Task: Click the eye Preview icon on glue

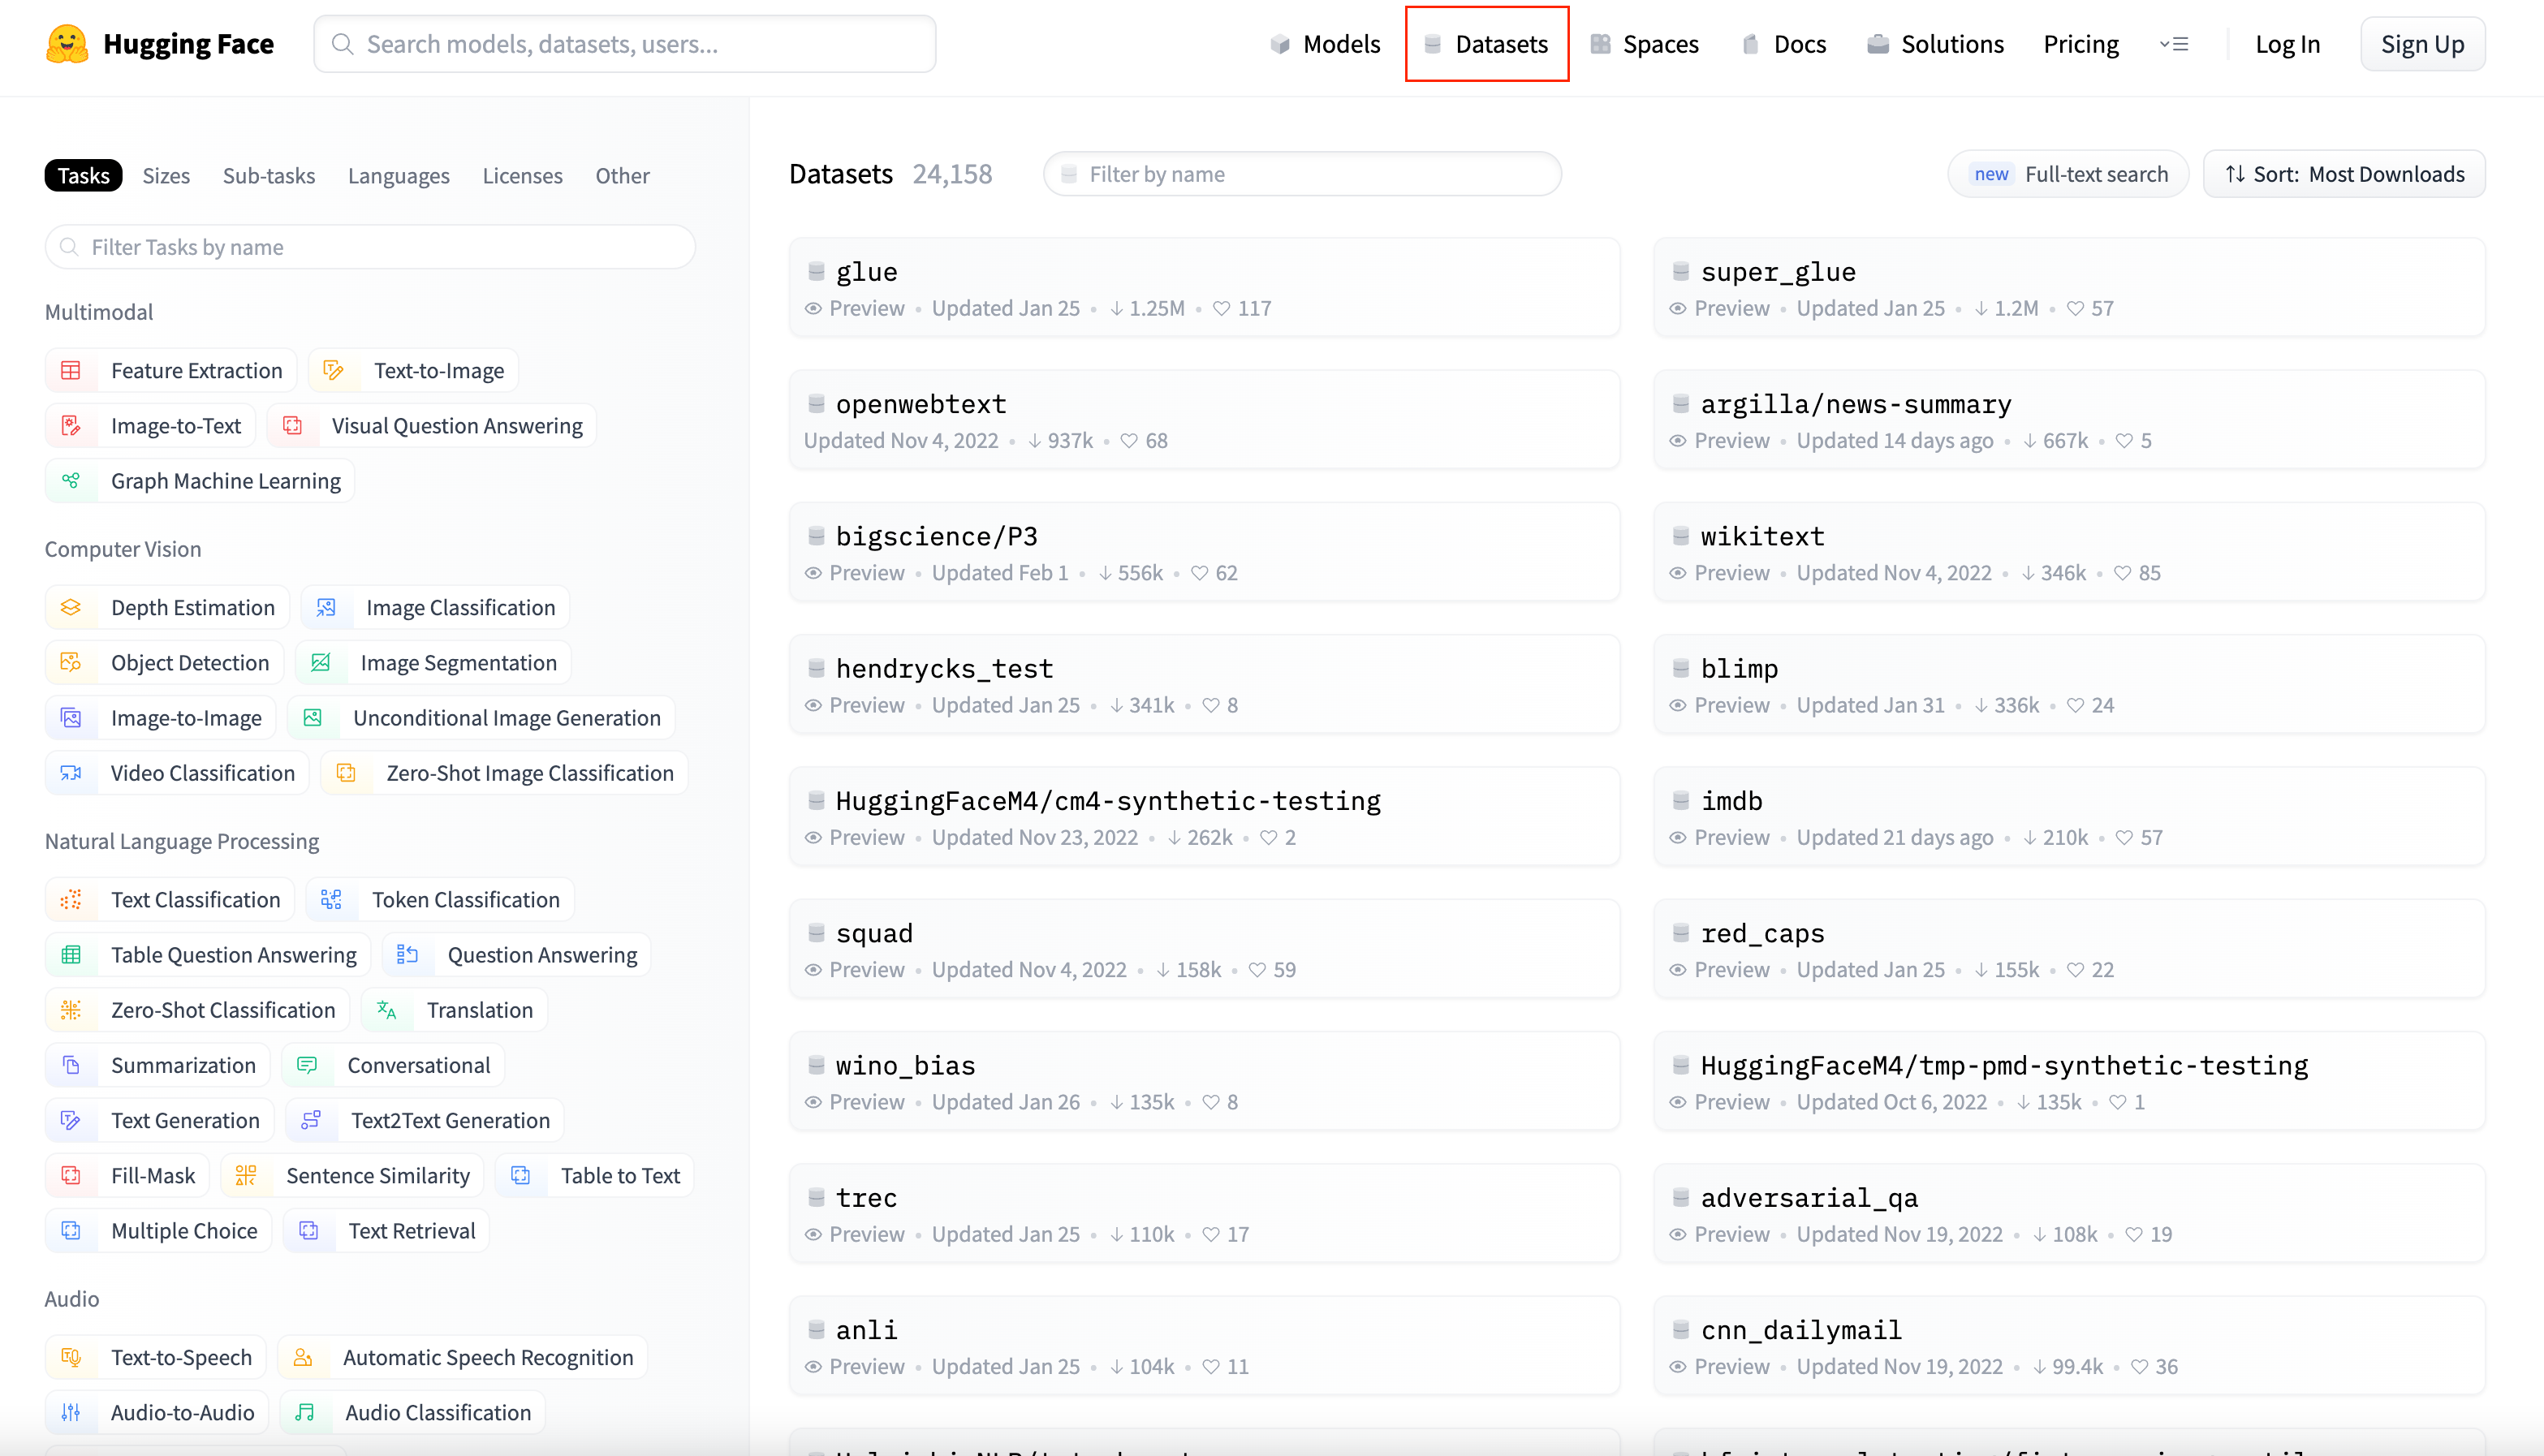Action: (814, 308)
